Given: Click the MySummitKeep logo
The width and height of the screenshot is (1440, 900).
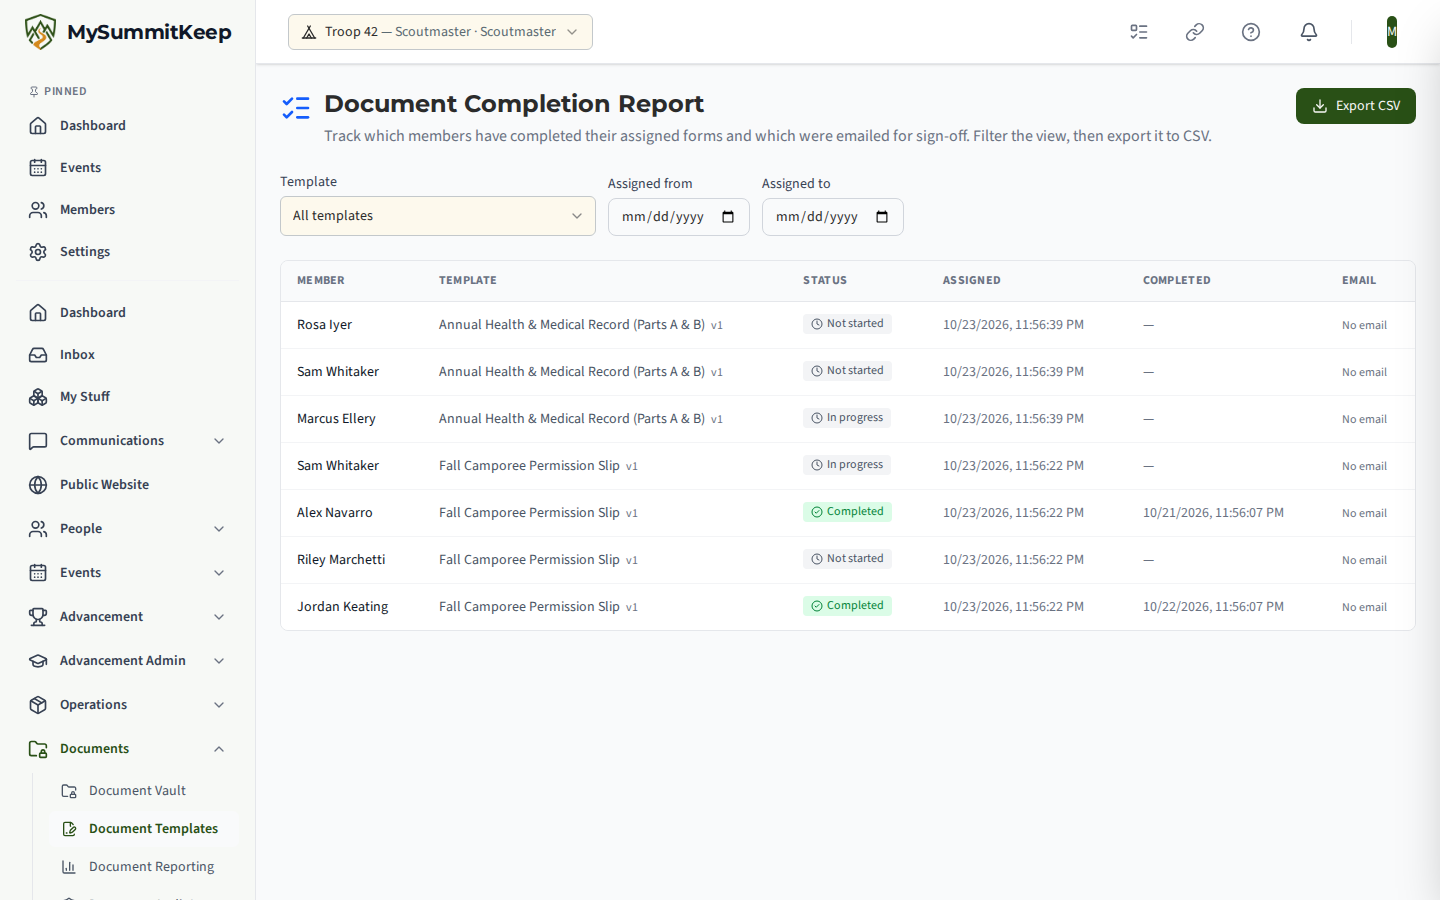Looking at the screenshot, I should tap(128, 32).
